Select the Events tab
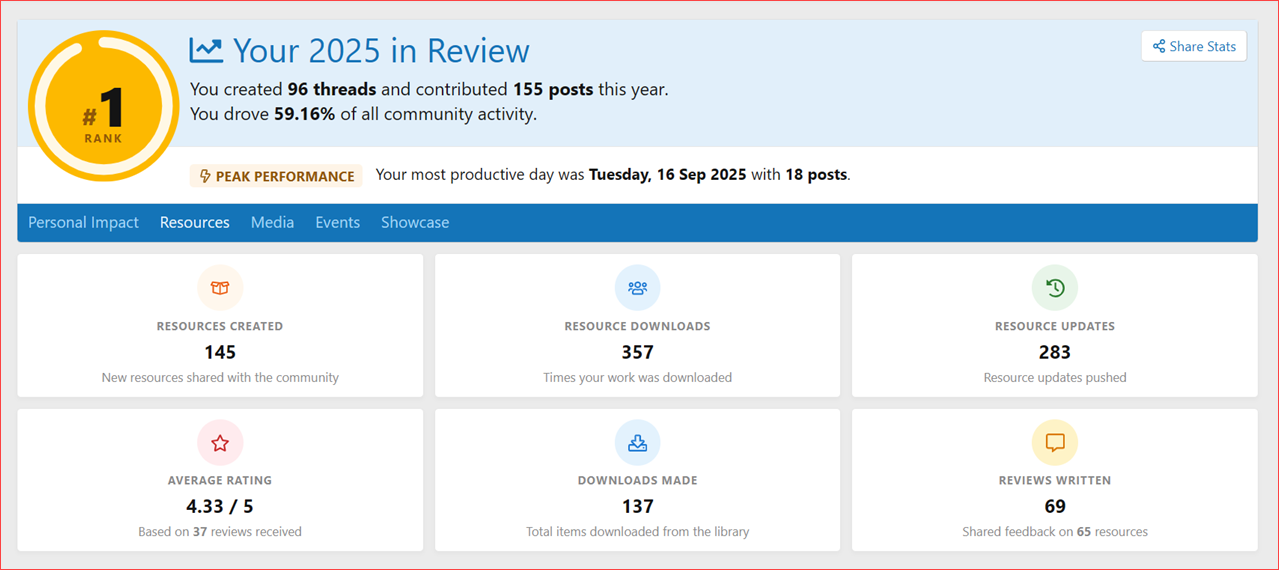 (x=337, y=222)
